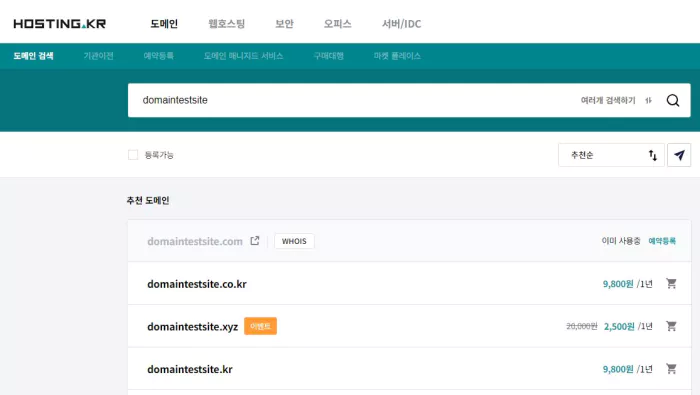The height and width of the screenshot is (395, 700).
Task: Open domaintestsite.com external link icon
Action: pos(255,241)
